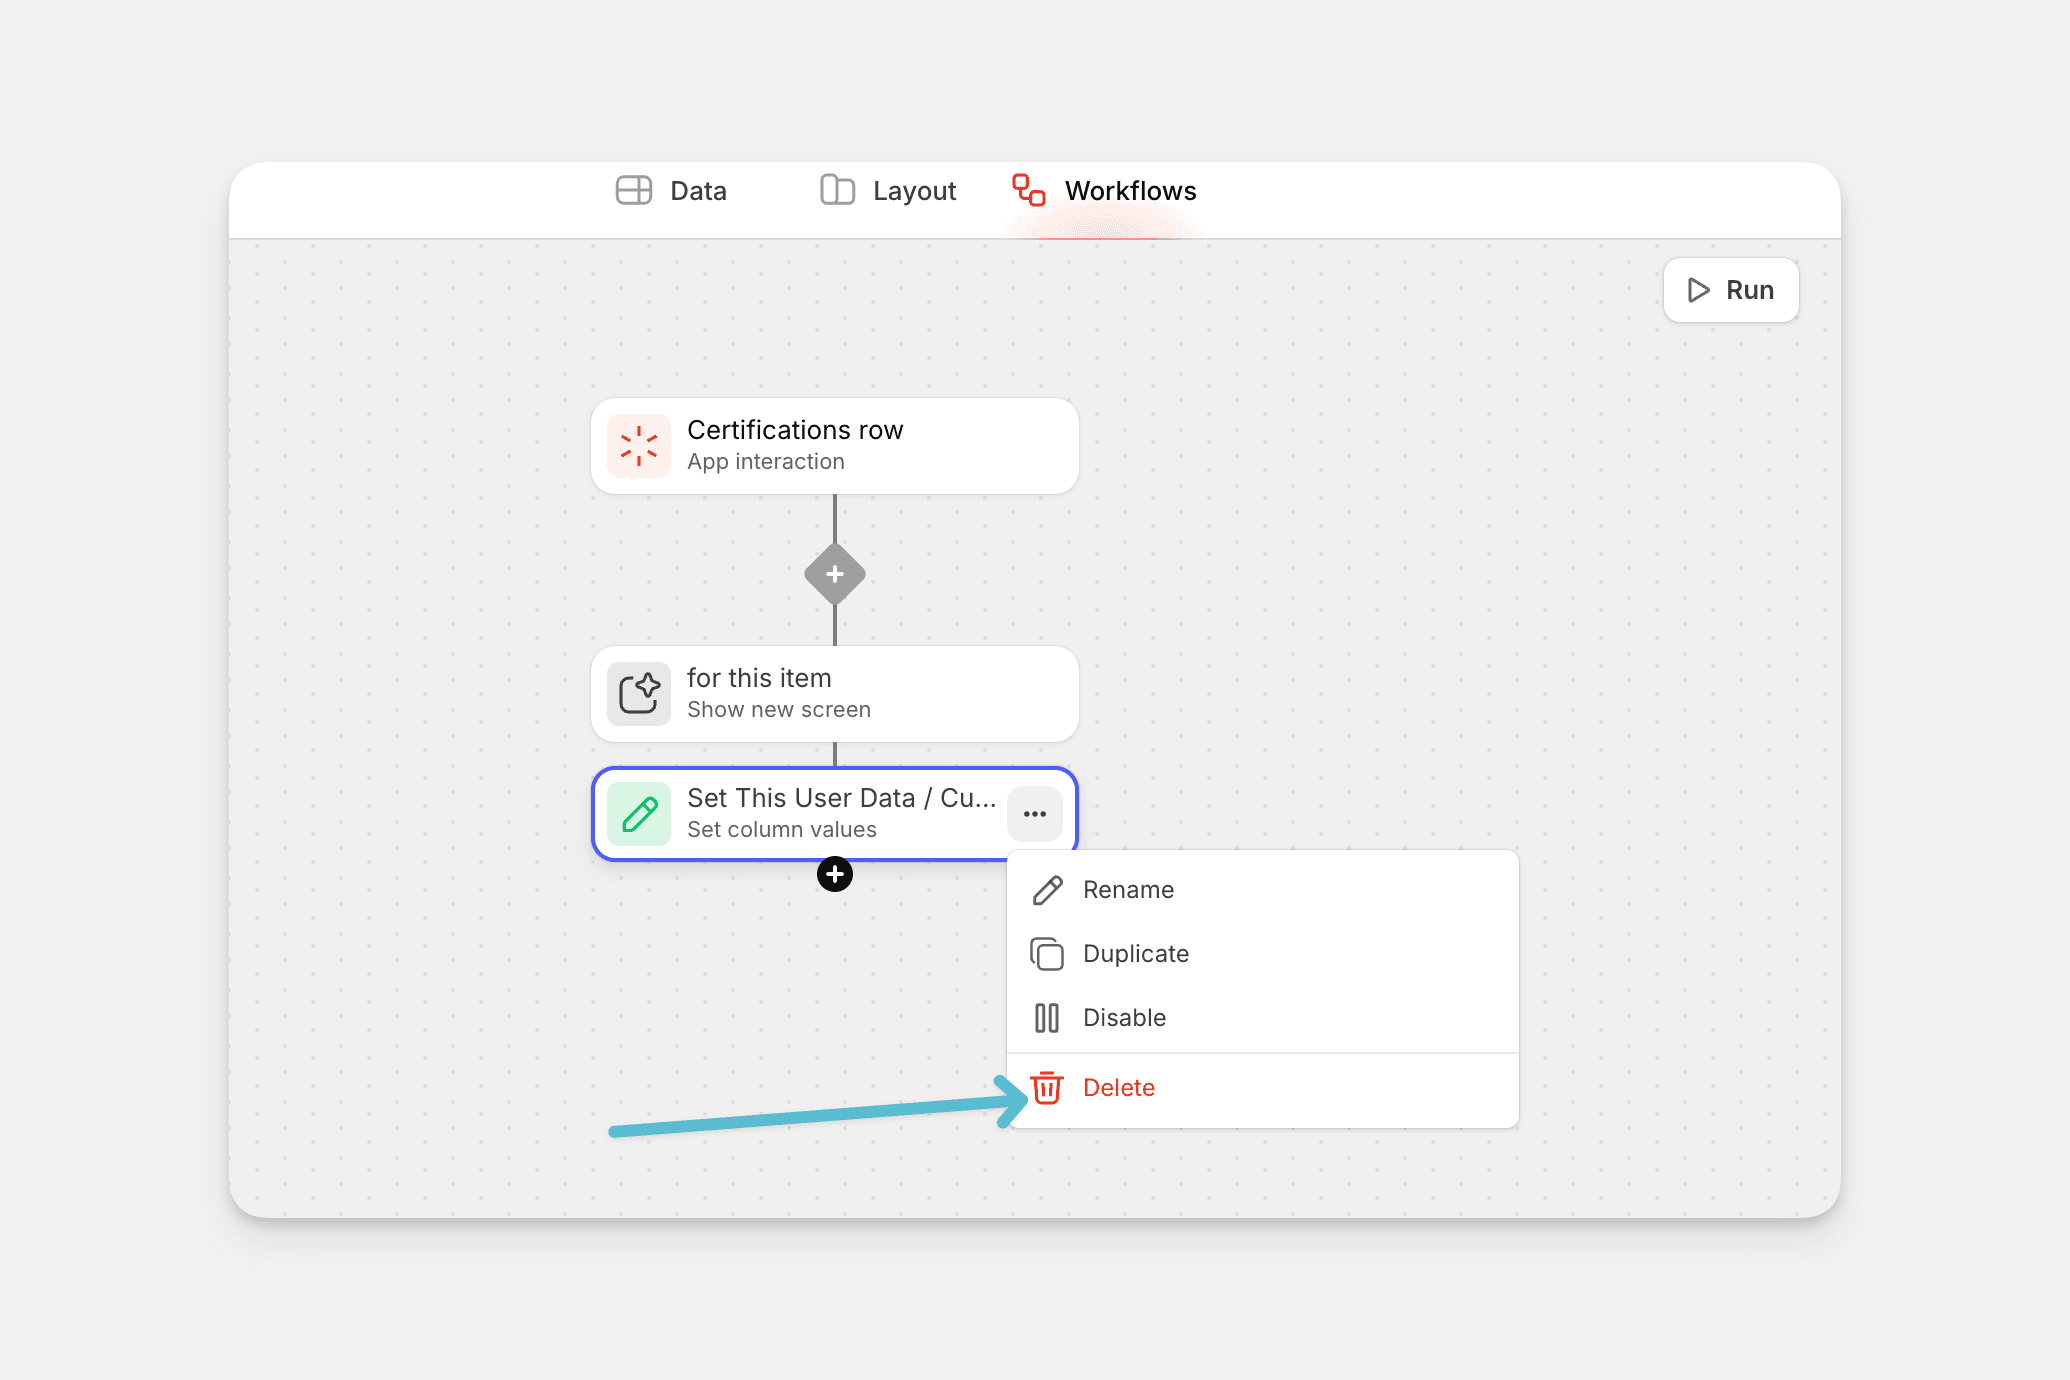Click the Show new screen action icon

point(639,694)
